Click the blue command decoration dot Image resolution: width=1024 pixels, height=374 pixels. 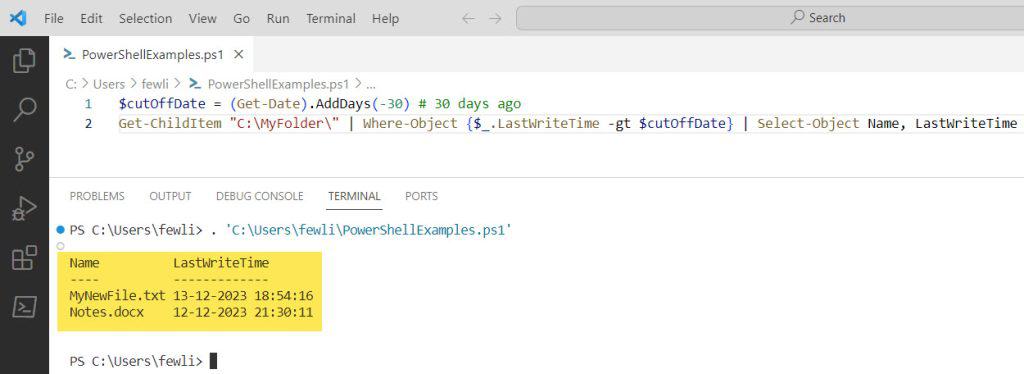pyautogui.click(x=61, y=230)
